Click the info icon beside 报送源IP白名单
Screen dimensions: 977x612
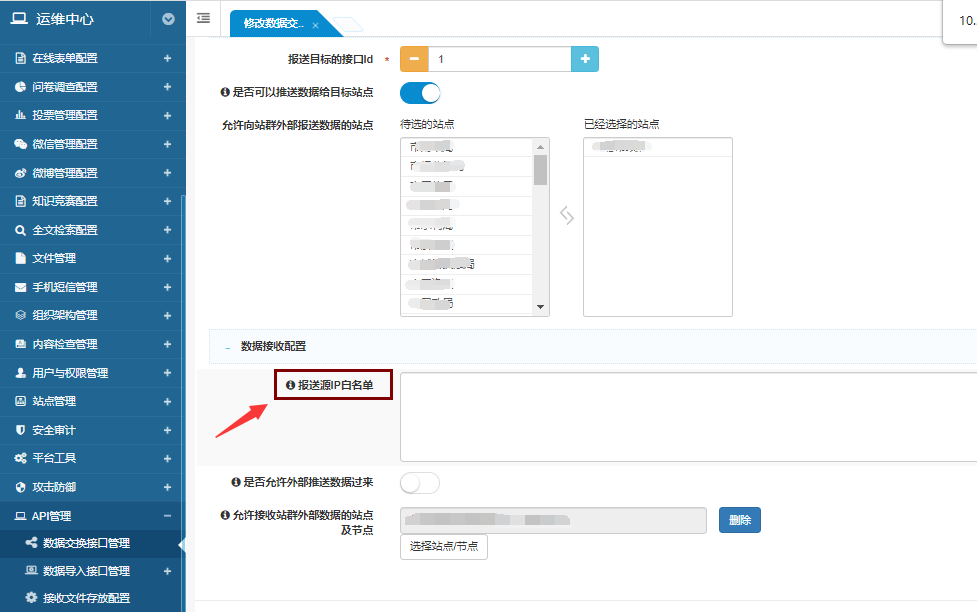click(290, 385)
